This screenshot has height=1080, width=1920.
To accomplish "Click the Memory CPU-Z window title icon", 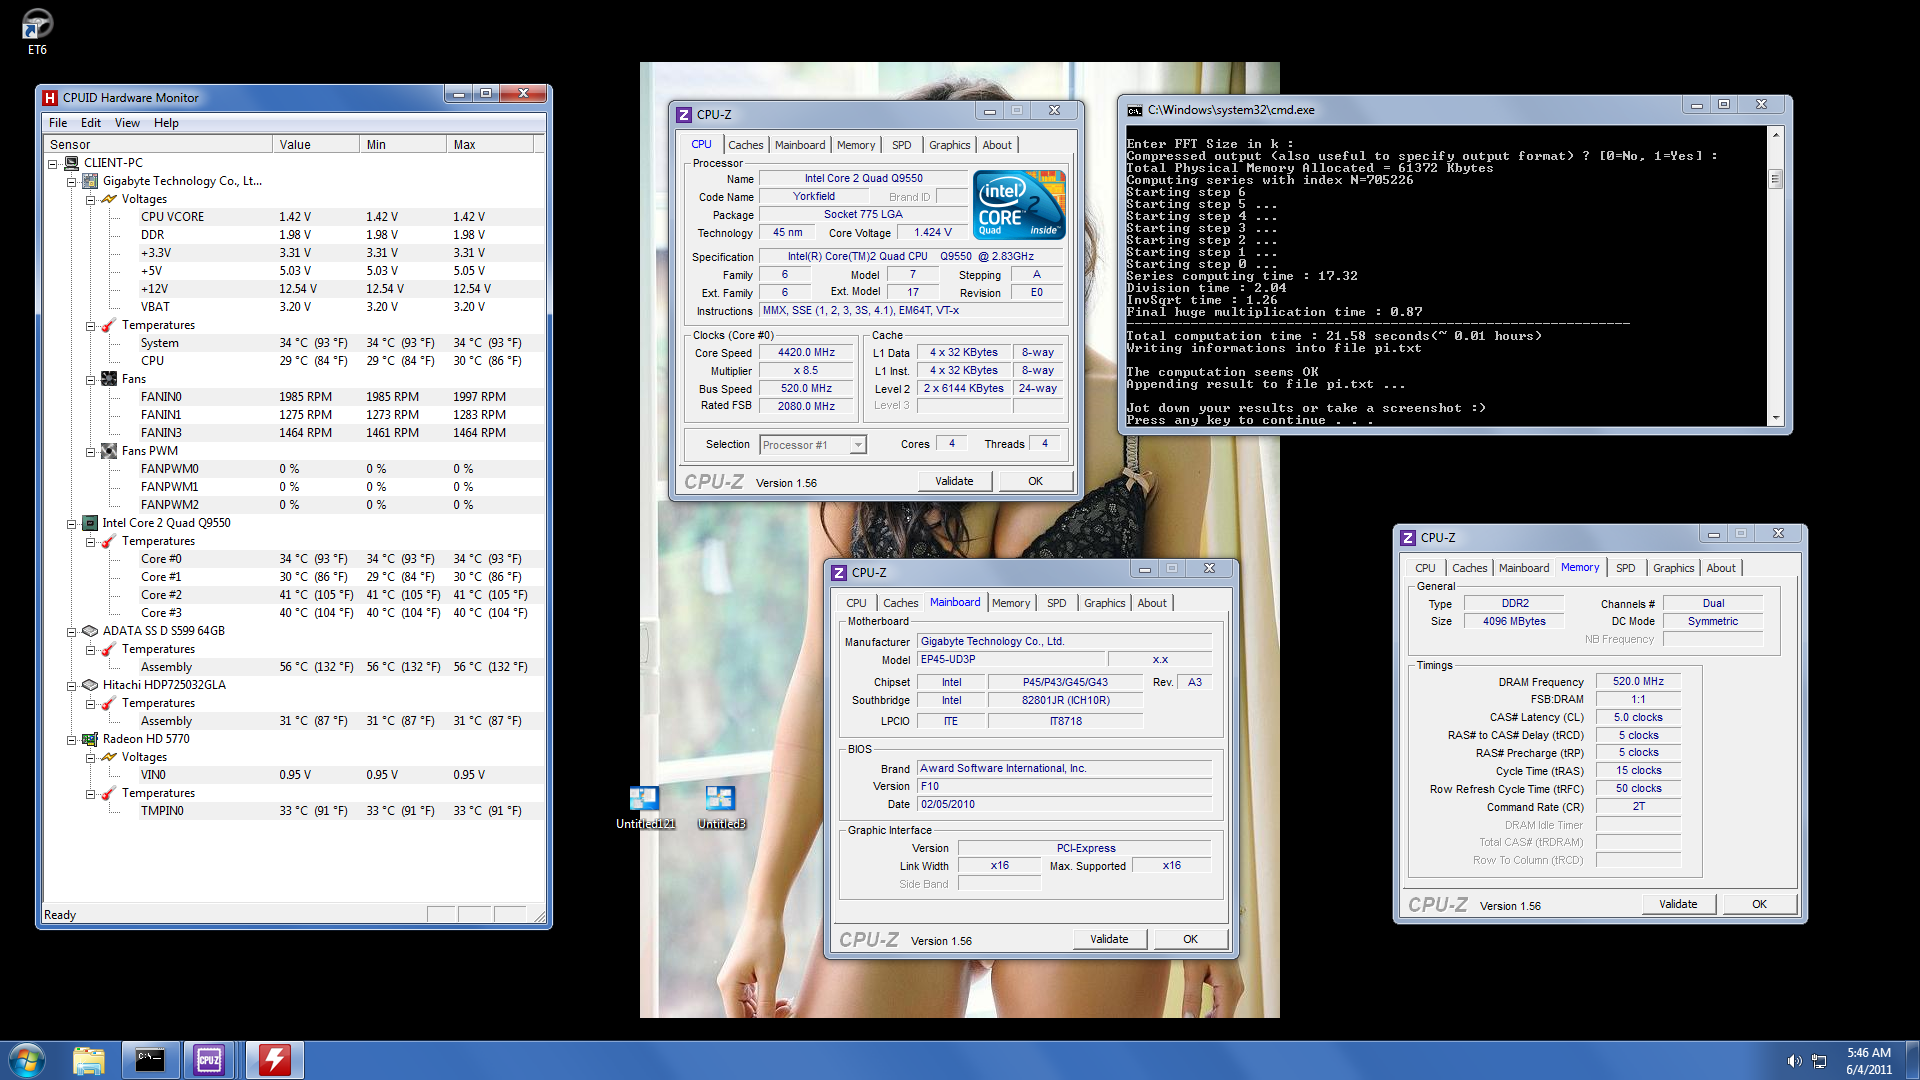I will tap(1408, 538).
